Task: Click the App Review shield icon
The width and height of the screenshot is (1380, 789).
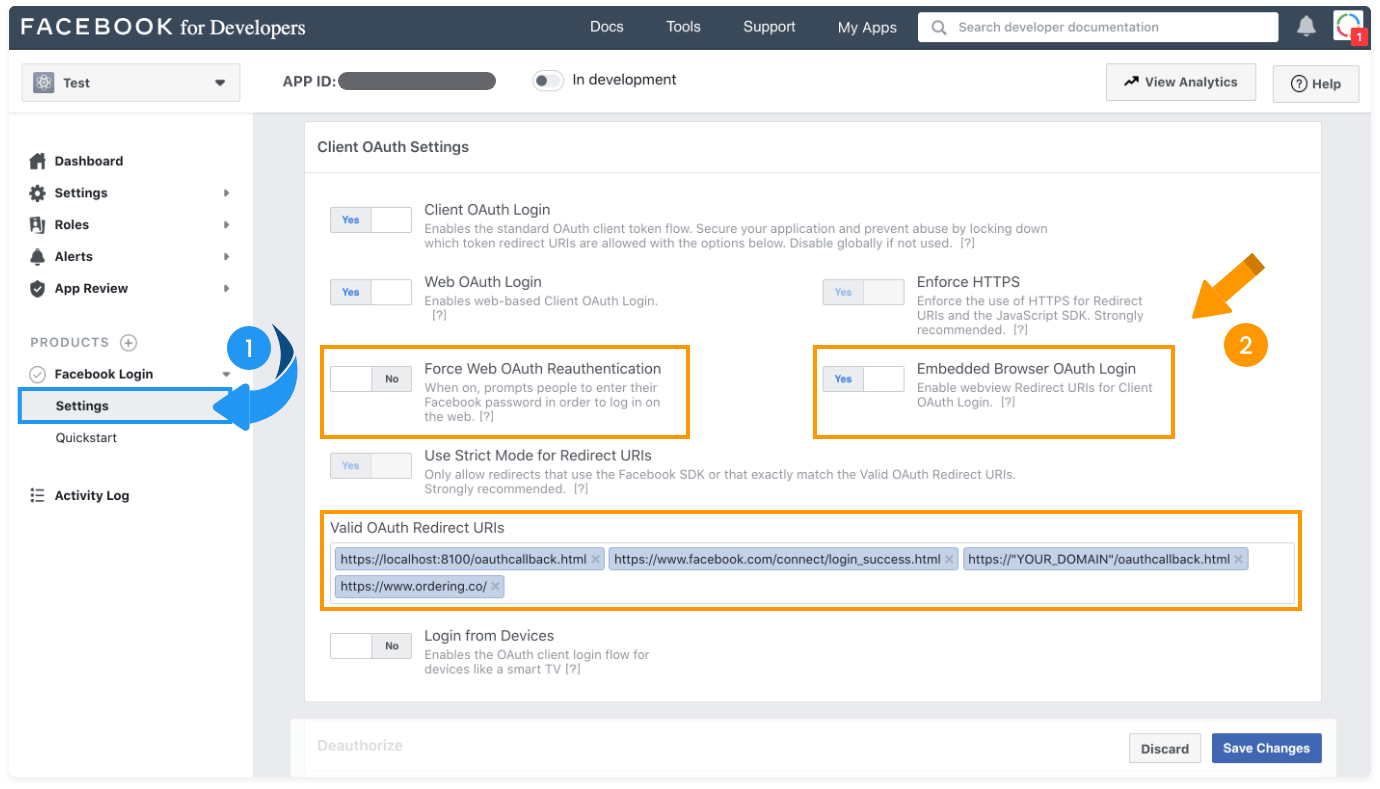Action: pos(38,289)
